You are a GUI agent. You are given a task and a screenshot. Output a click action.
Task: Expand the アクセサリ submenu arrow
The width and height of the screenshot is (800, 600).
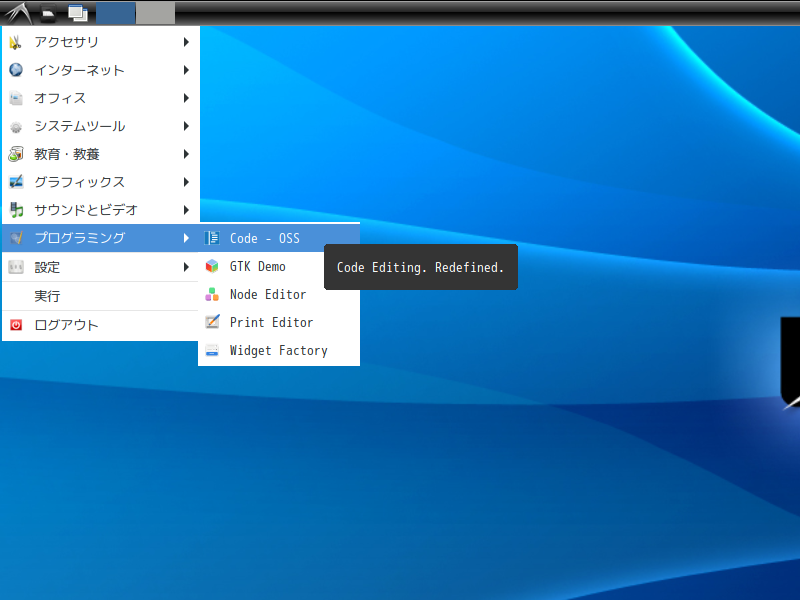coord(186,42)
